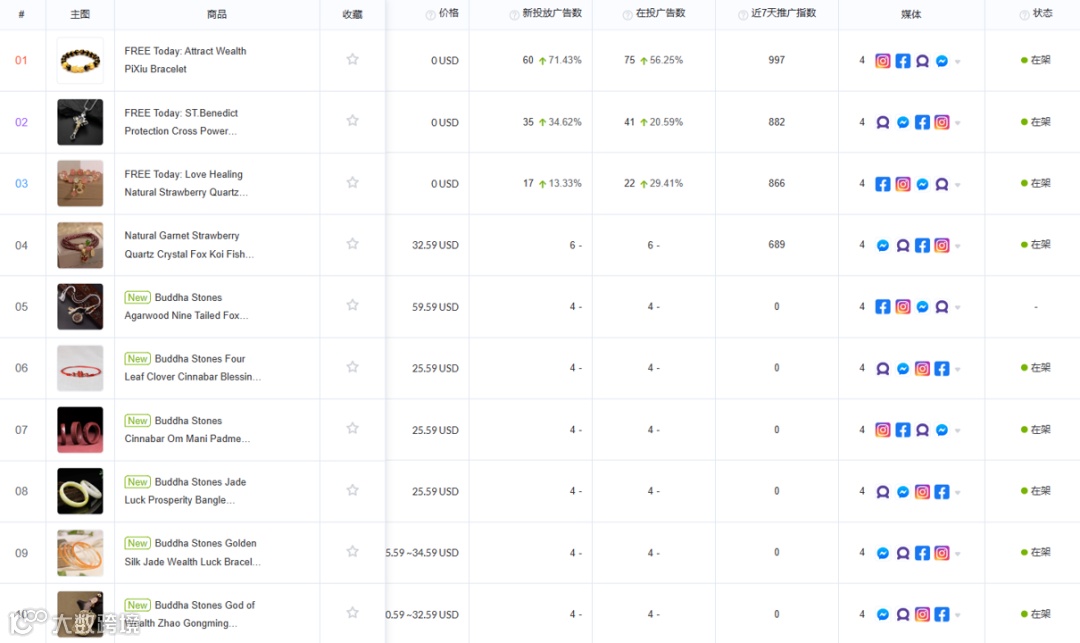
Task: Expand media list for Agarwood Nine Tailed row
Action: [x=958, y=308]
